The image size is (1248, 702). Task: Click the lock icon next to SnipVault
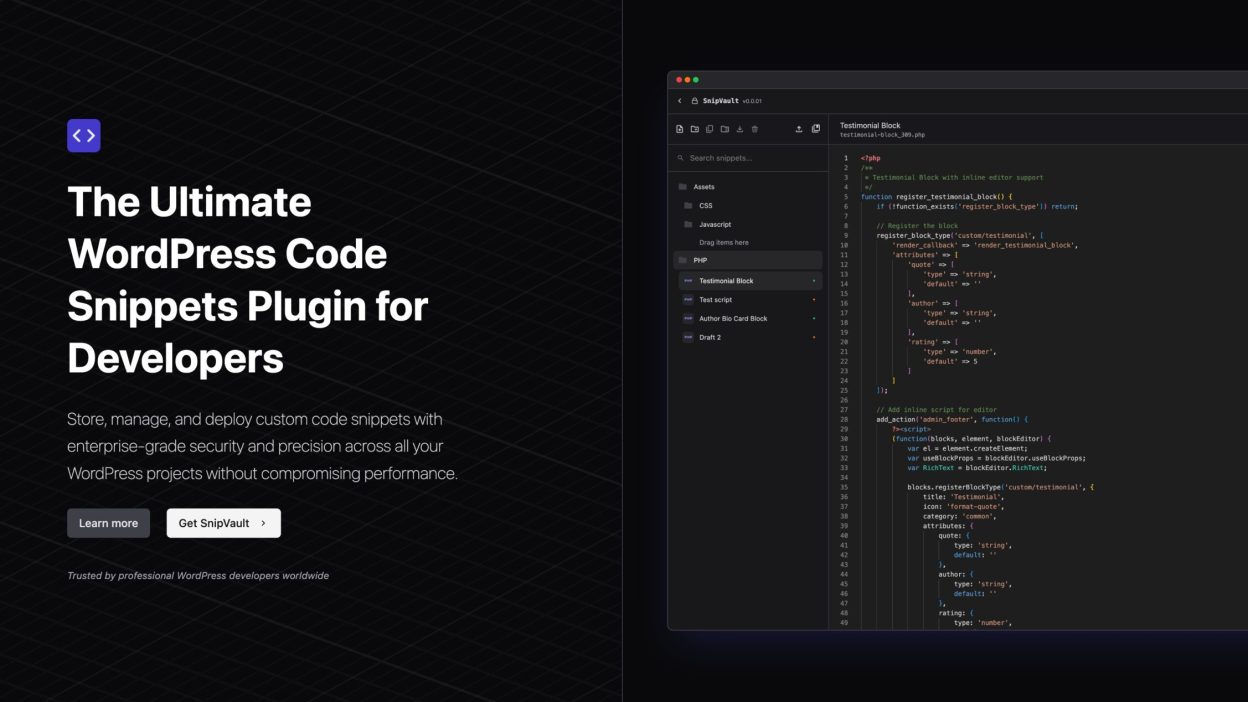[695, 101]
